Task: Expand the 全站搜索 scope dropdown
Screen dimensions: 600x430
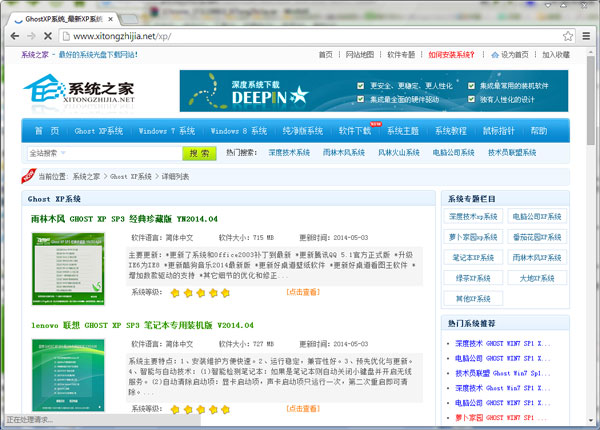Action: 47,153
